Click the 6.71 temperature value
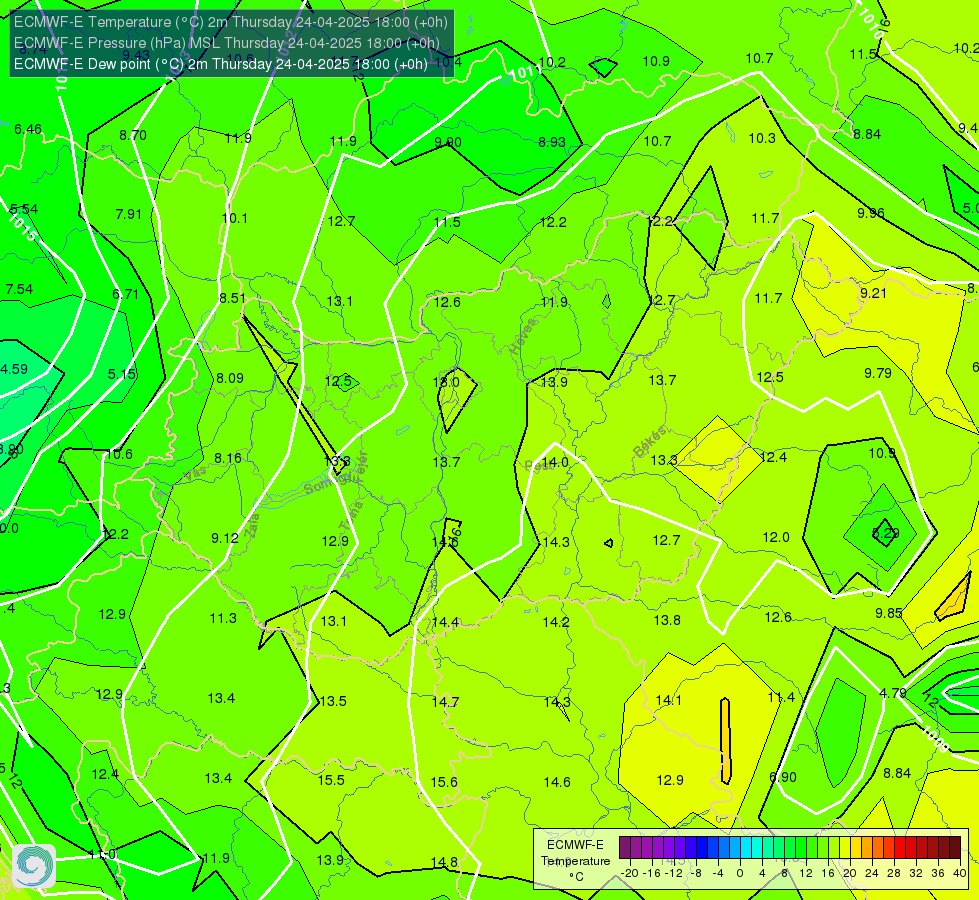The height and width of the screenshot is (900, 979). [125, 294]
